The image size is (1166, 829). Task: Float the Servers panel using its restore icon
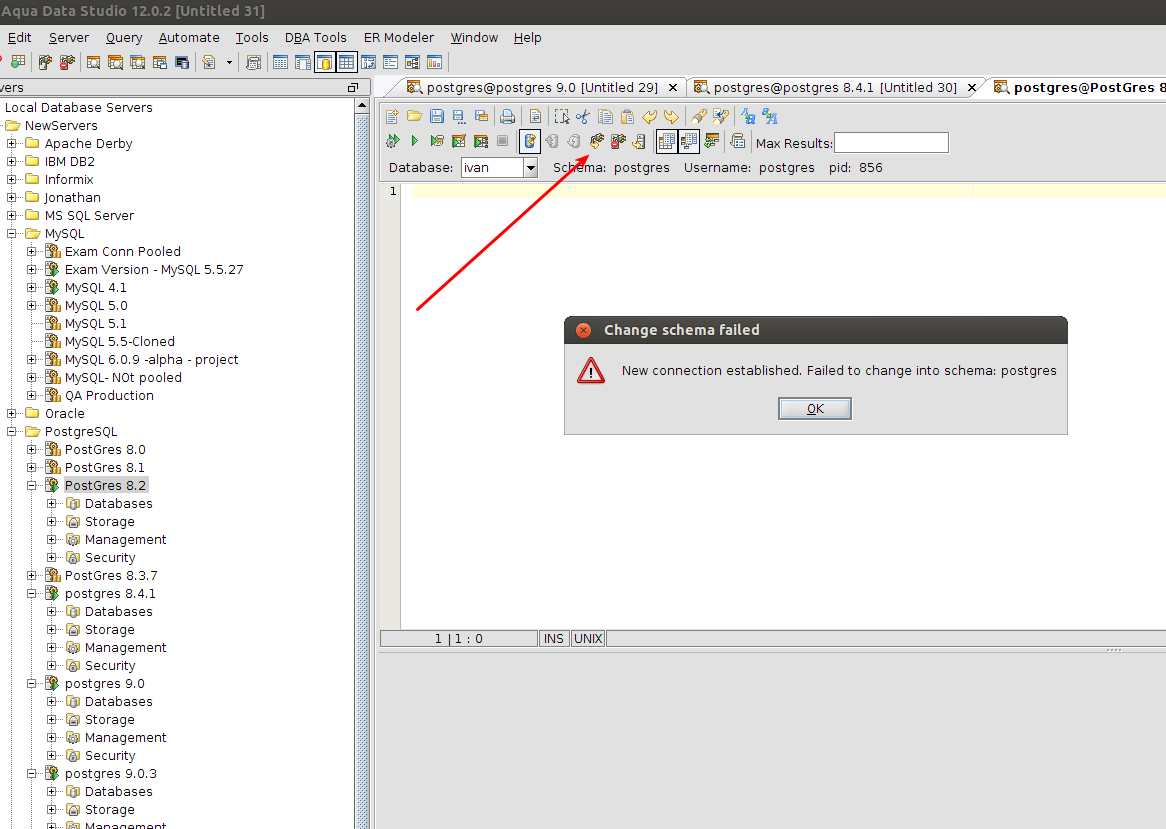pyautogui.click(x=353, y=88)
